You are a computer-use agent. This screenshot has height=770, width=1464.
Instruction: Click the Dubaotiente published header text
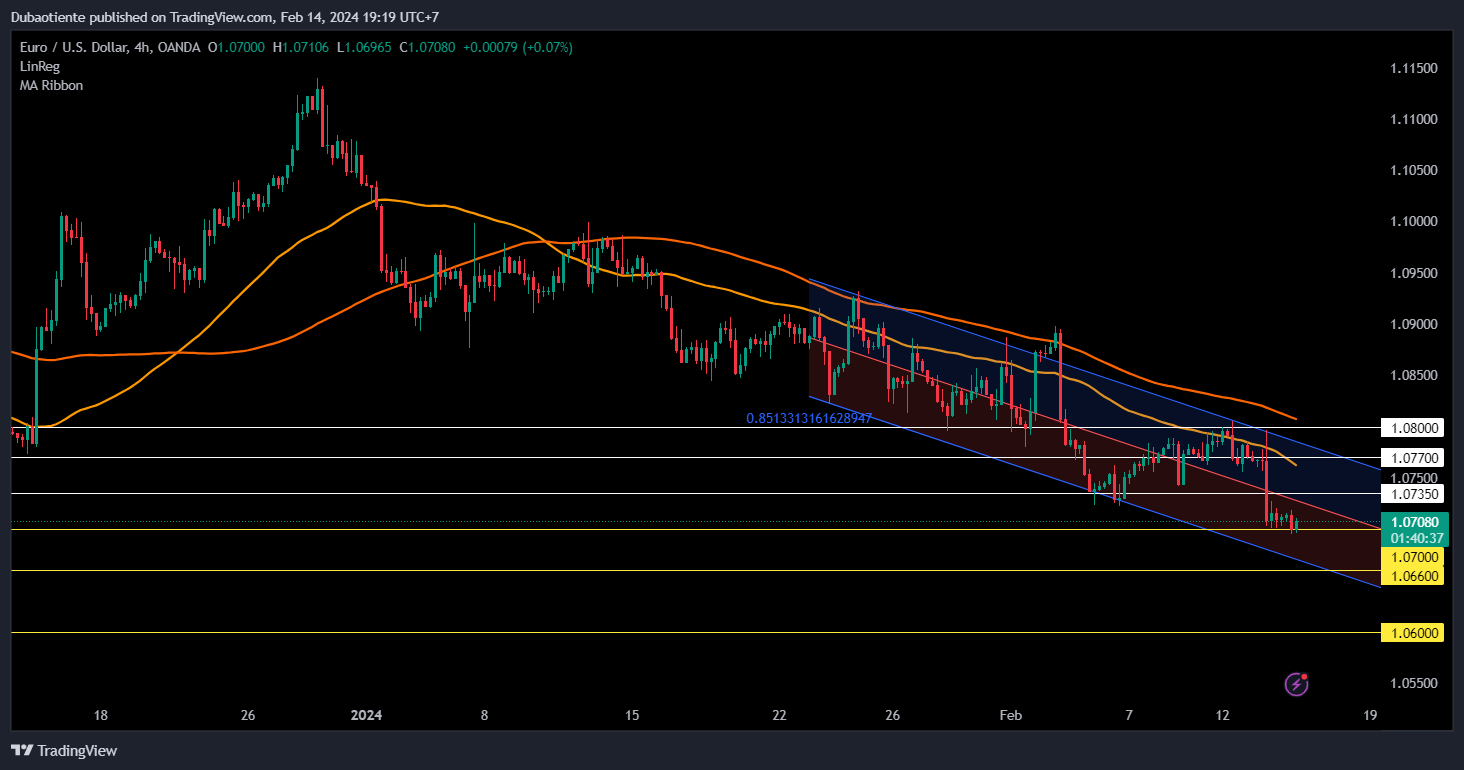coord(225,17)
